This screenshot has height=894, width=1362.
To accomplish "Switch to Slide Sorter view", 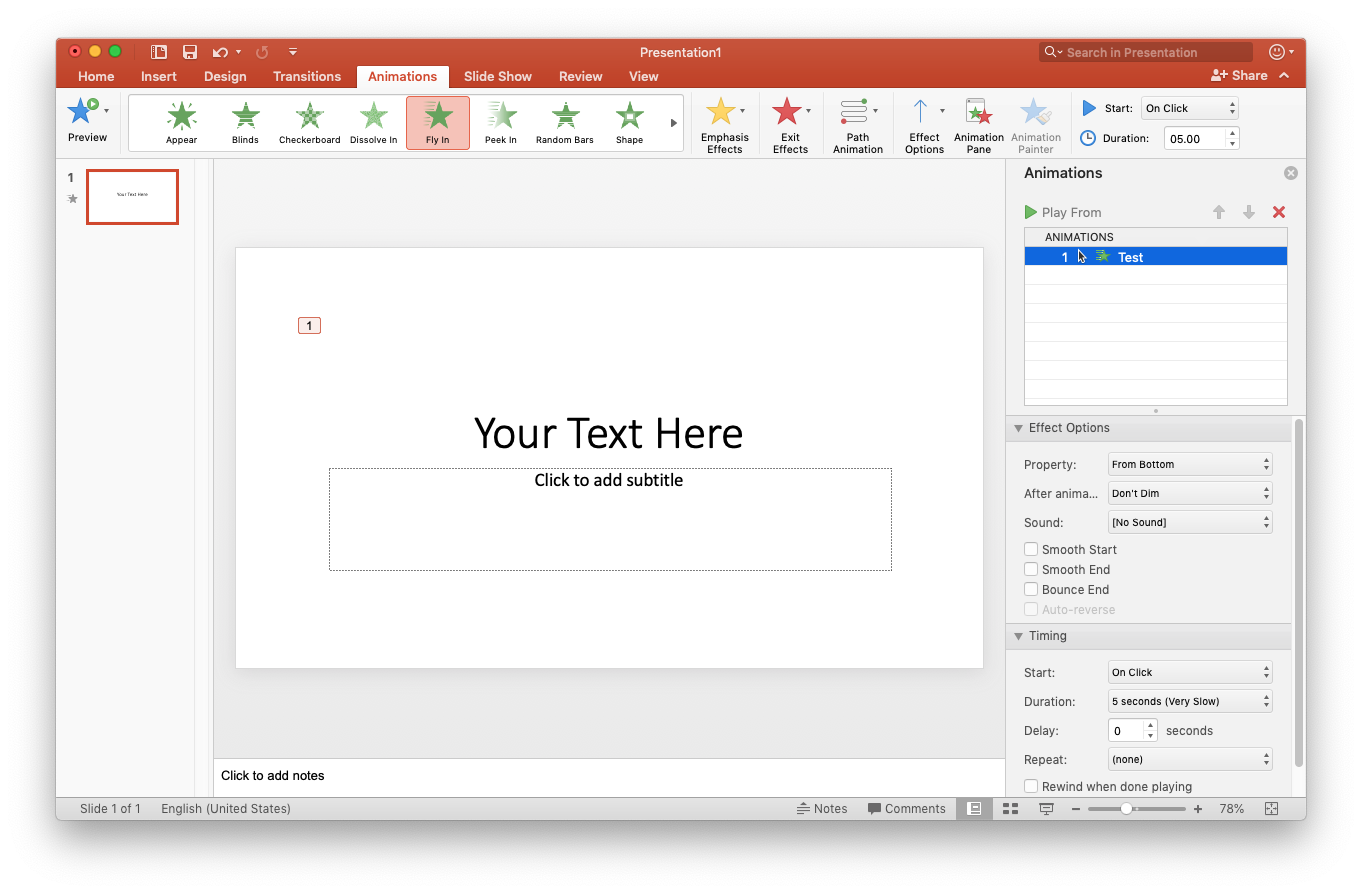I will [1010, 808].
